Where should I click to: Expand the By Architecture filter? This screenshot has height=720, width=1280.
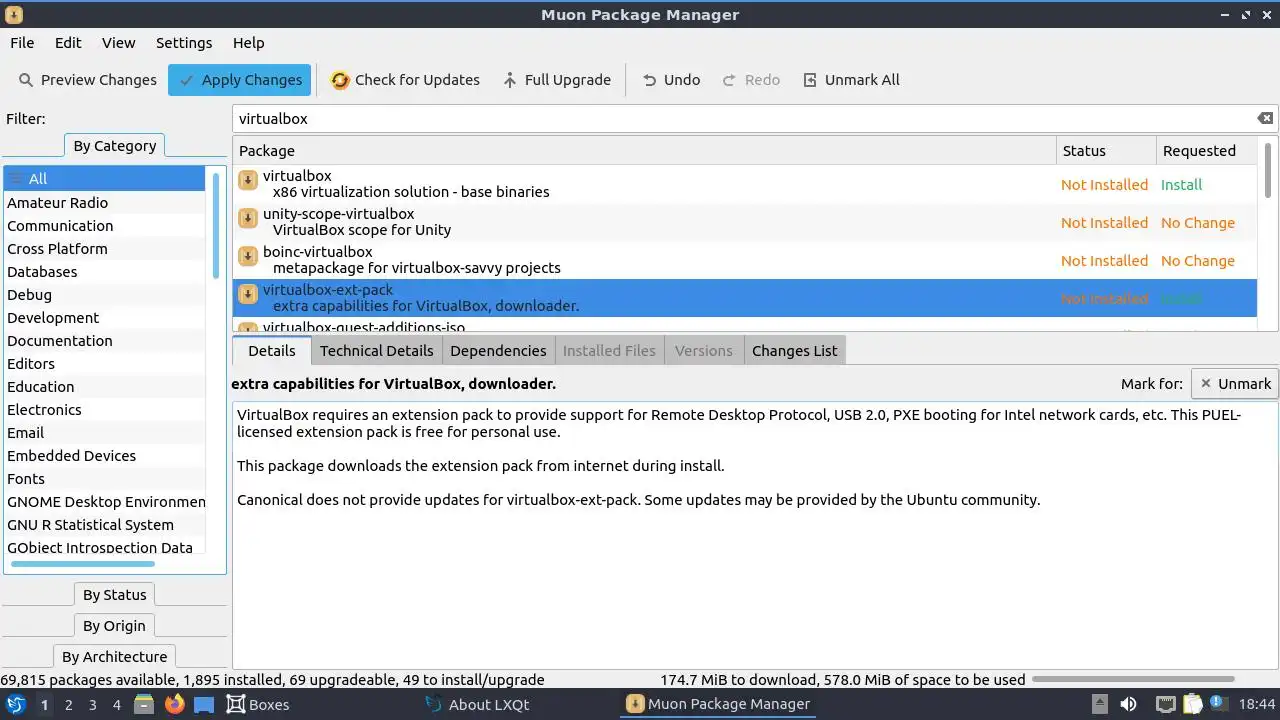pyautogui.click(x=115, y=657)
